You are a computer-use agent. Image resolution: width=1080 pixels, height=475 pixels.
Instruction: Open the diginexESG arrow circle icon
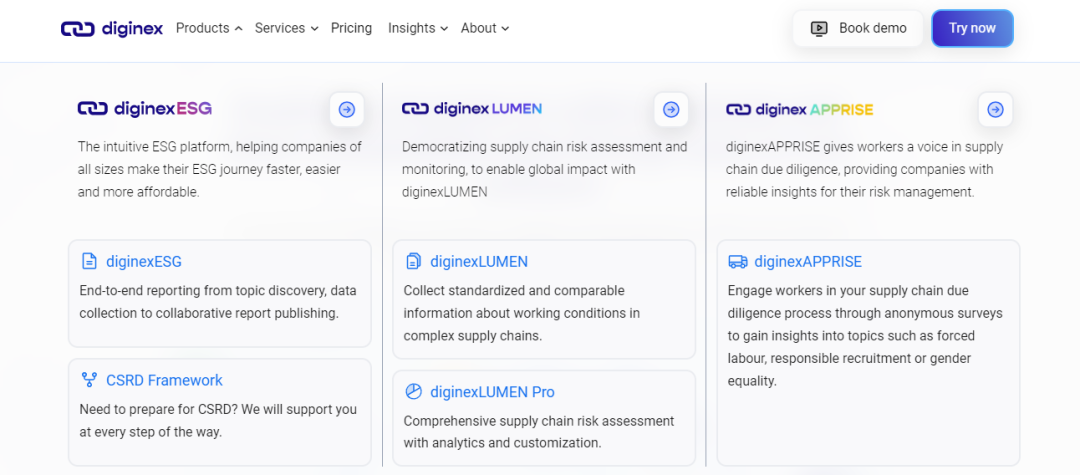(x=346, y=109)
